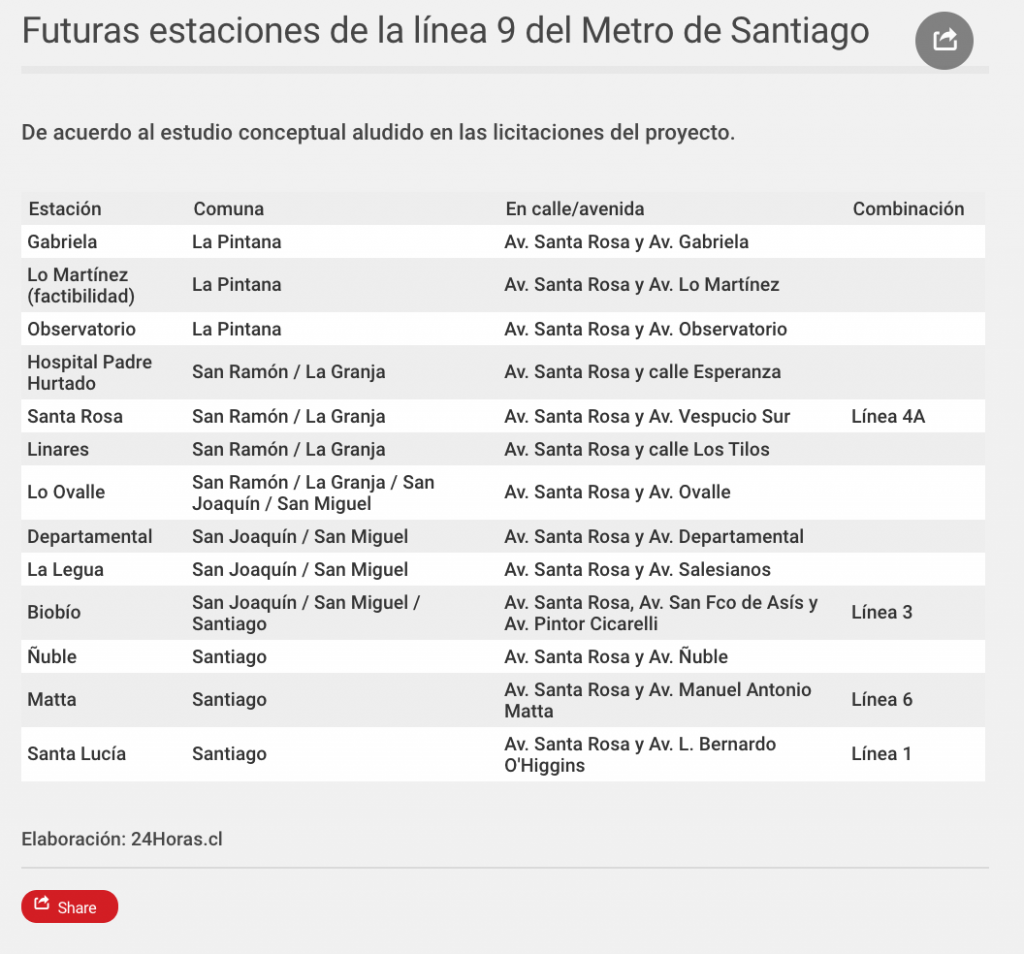The height and width of the screenshot is (954, 1024).
Task: Click the Línea 3 combination cell
Action: pos(882,612)
